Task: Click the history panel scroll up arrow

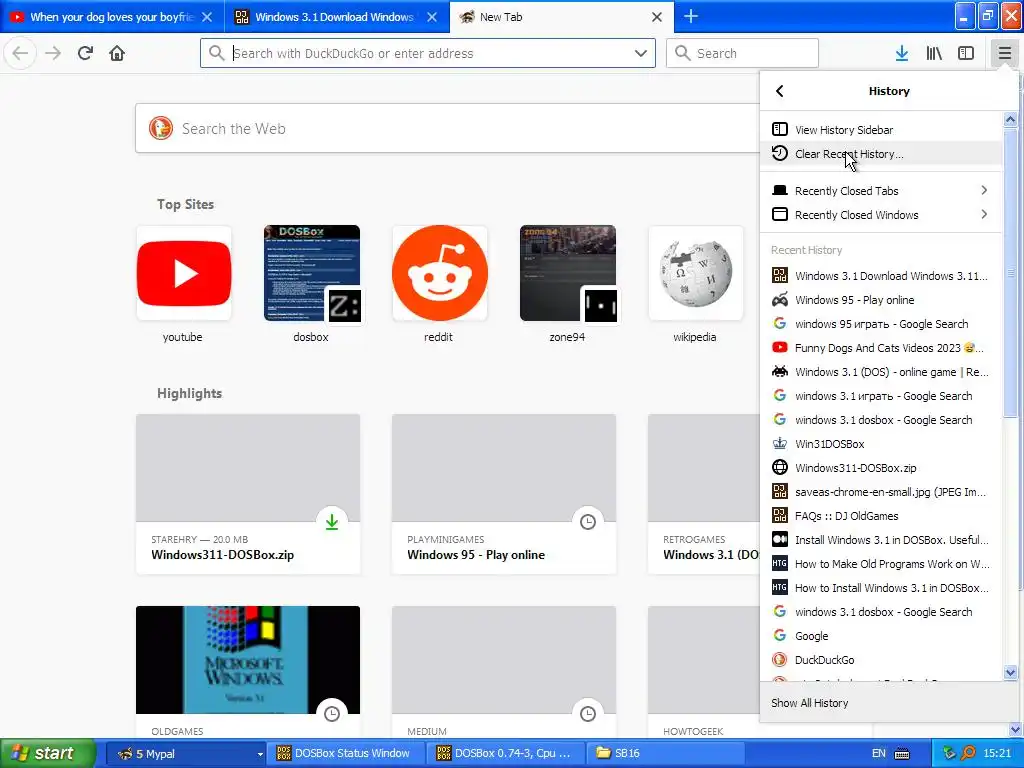Action: point(1010,120)
